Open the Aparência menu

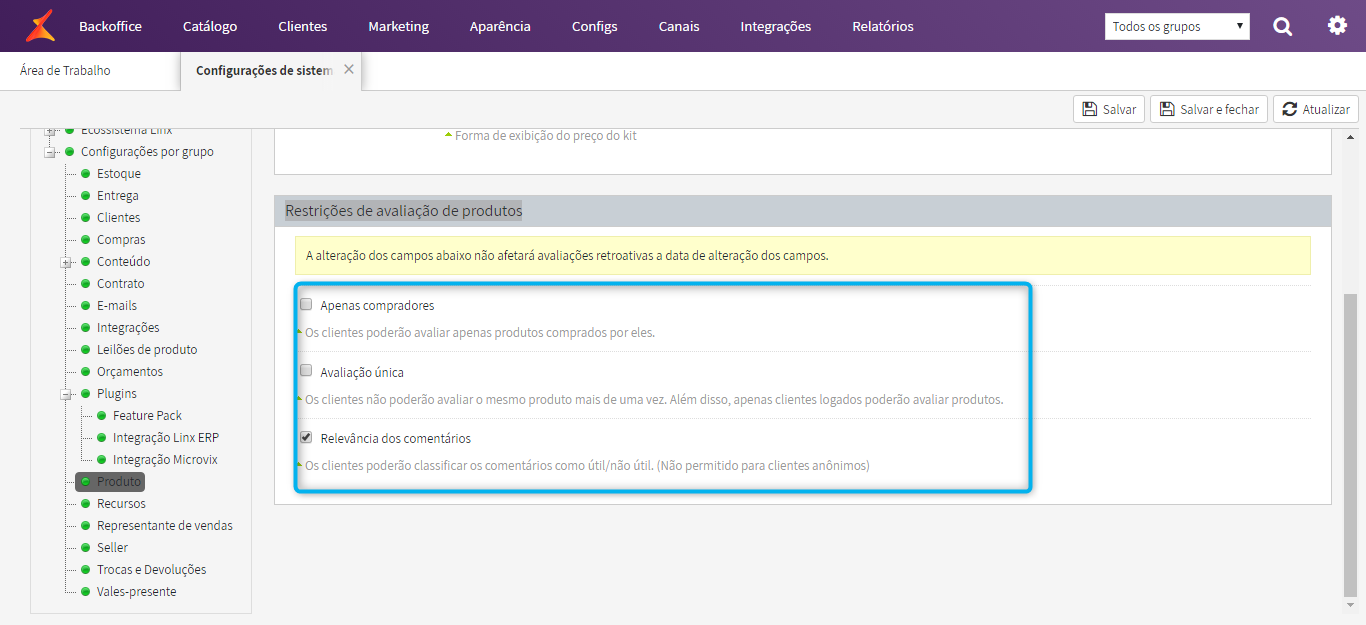(x=500, y=26)
